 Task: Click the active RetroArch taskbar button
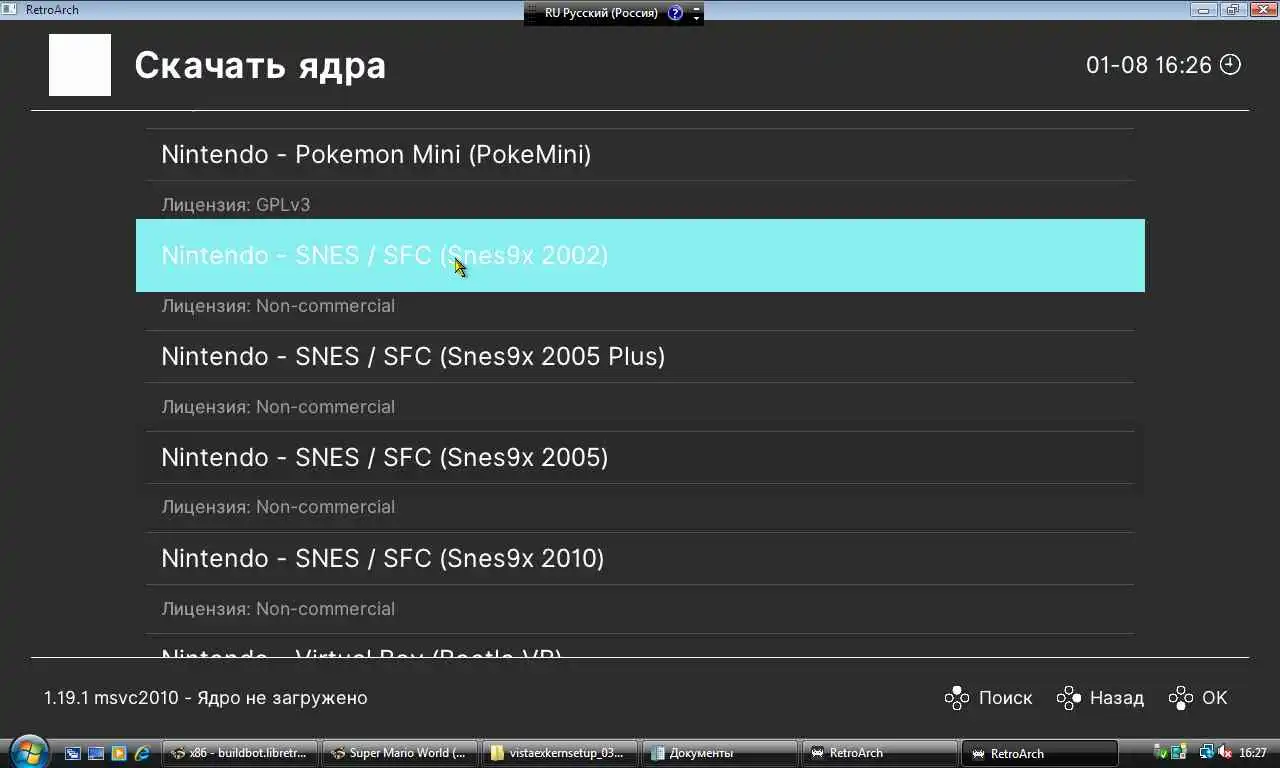point(1040,753)
